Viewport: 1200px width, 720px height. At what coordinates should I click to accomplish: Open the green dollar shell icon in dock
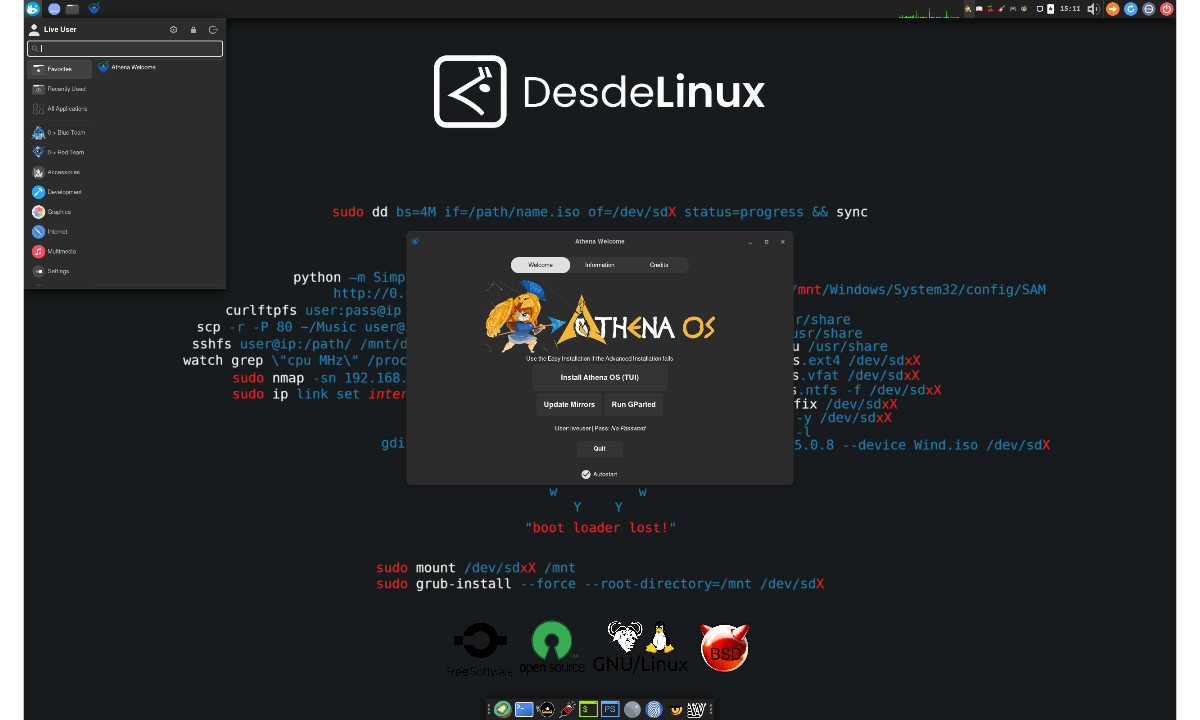click(x=589, y=709)
